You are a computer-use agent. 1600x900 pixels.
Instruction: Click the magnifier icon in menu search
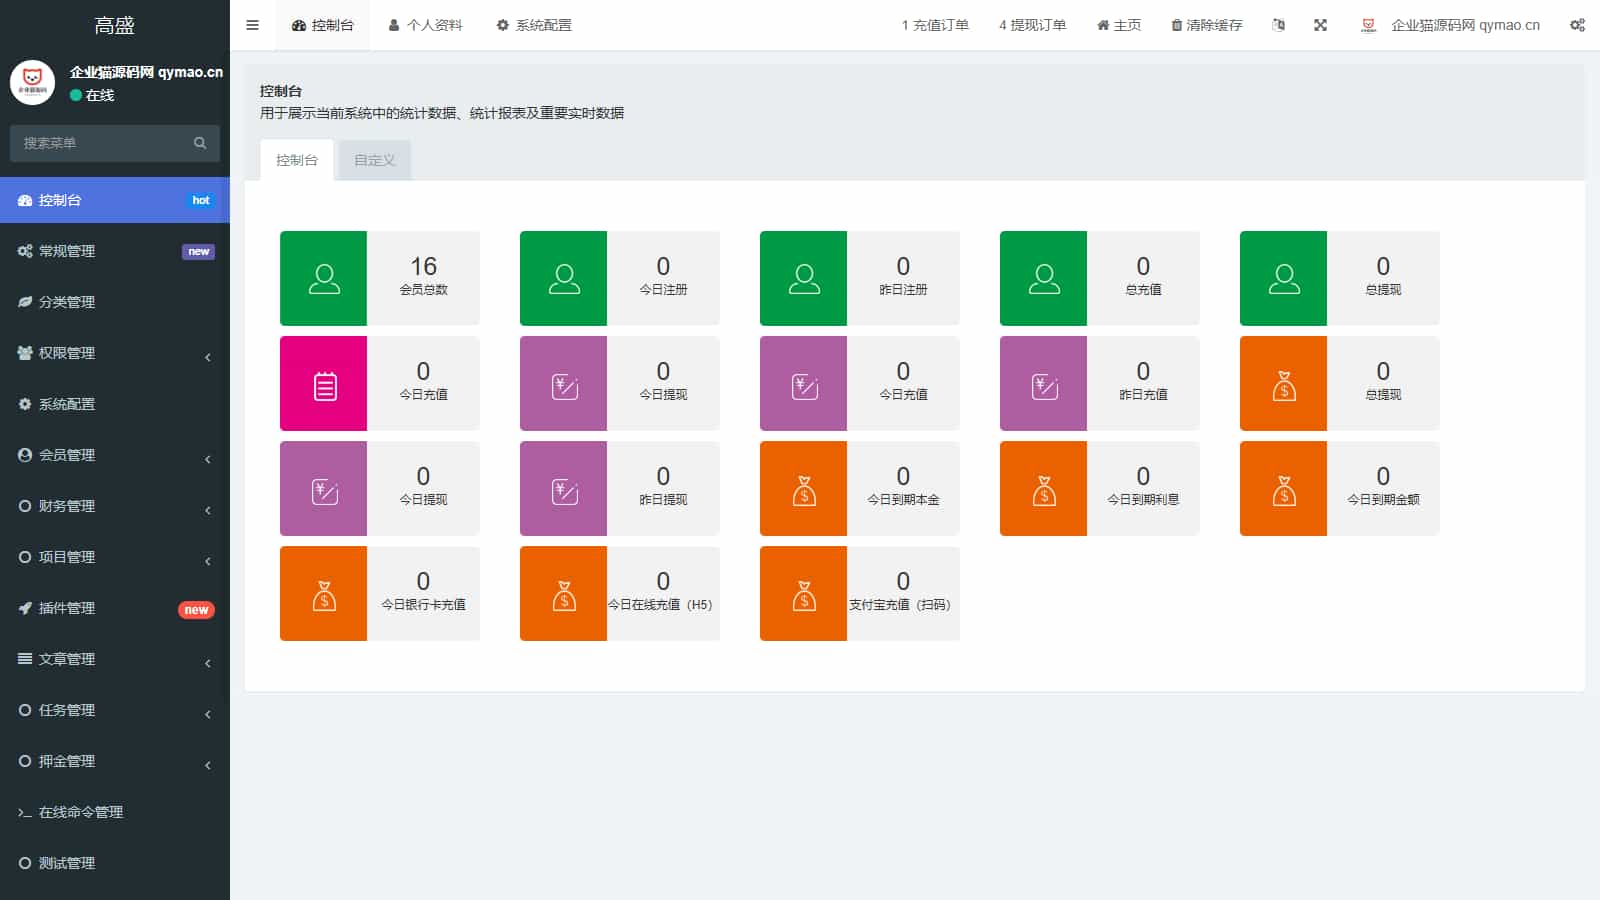coord(200,143)
